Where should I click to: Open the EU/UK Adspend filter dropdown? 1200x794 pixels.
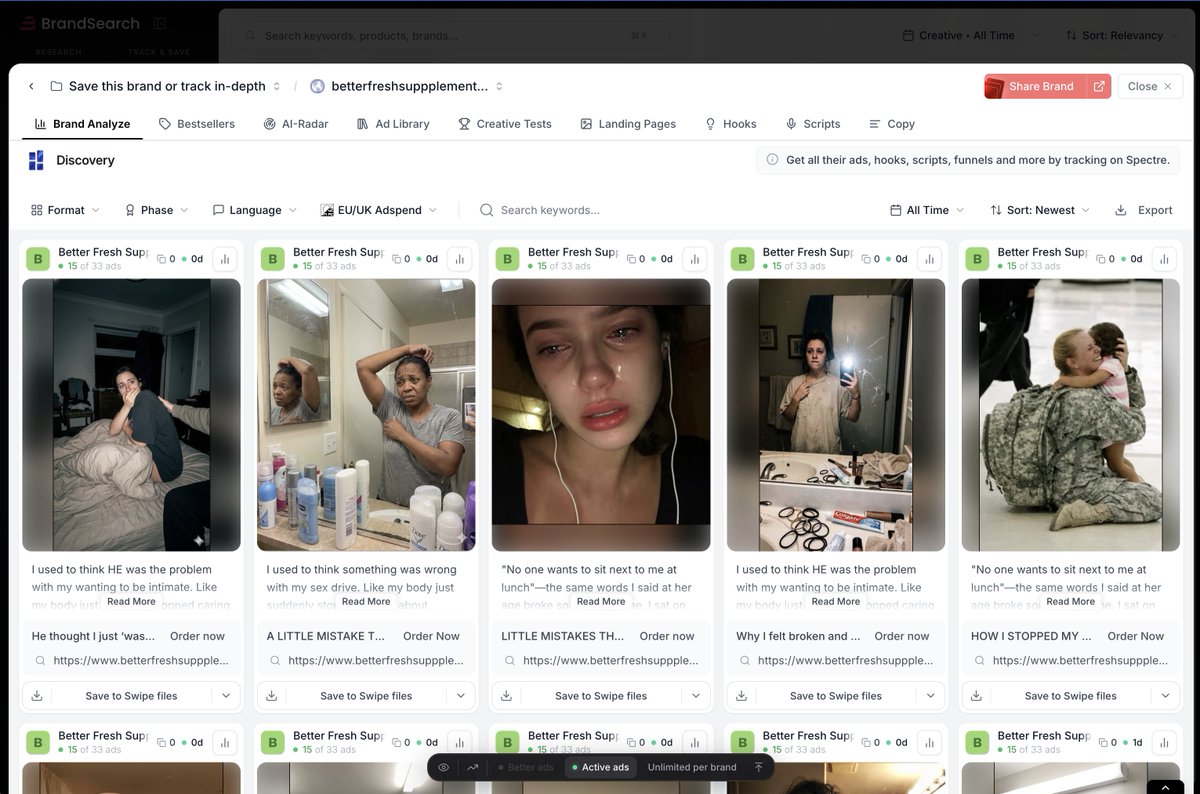point(379,210)
